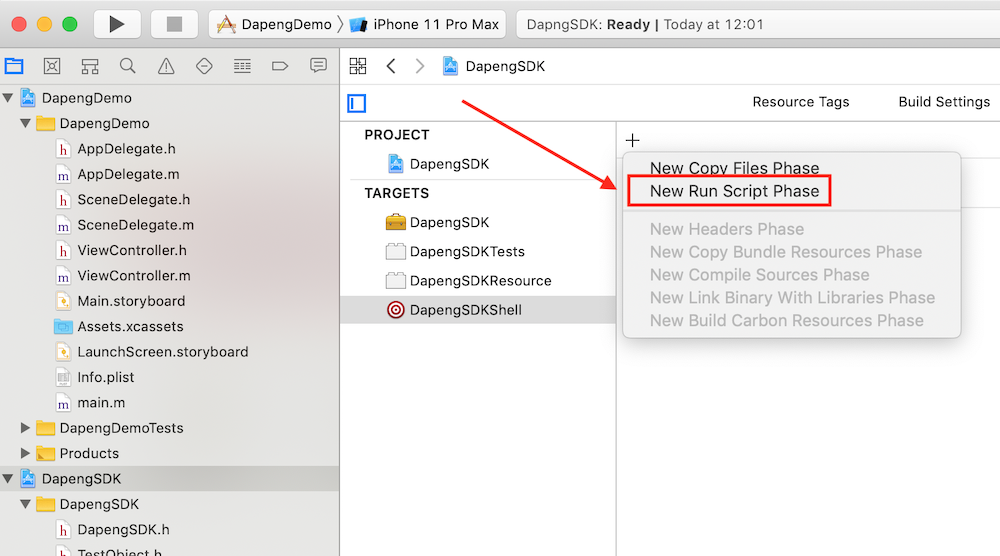Open LaunchScreen.storyboard file
The width and height of the screenshot is (1000, 556).
163,352
